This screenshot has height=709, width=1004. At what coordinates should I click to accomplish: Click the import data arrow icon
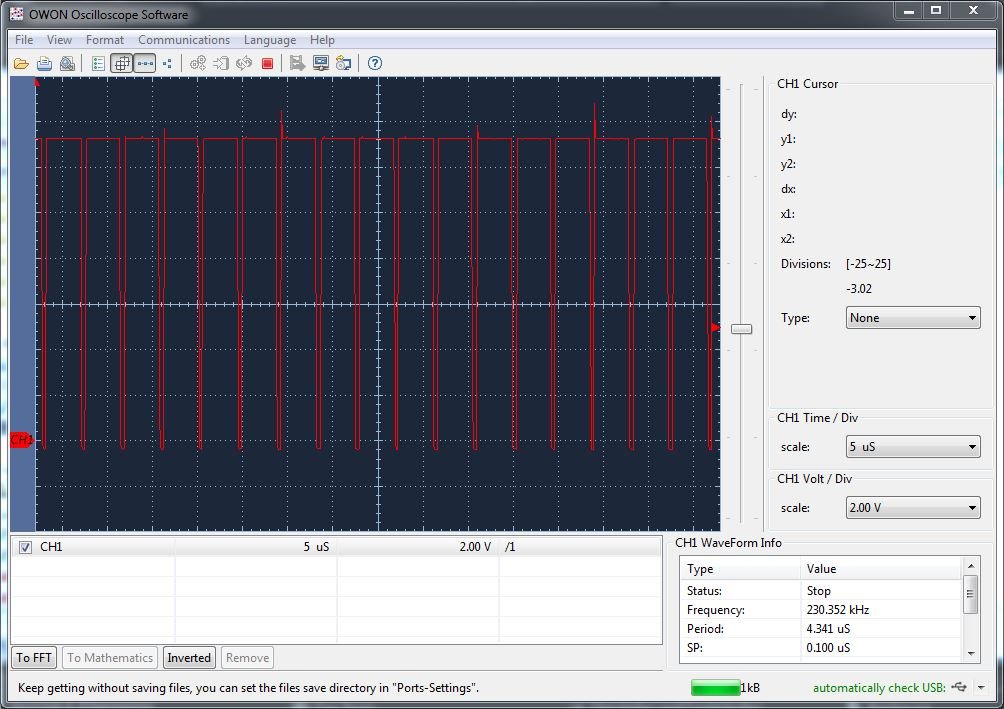221,63
